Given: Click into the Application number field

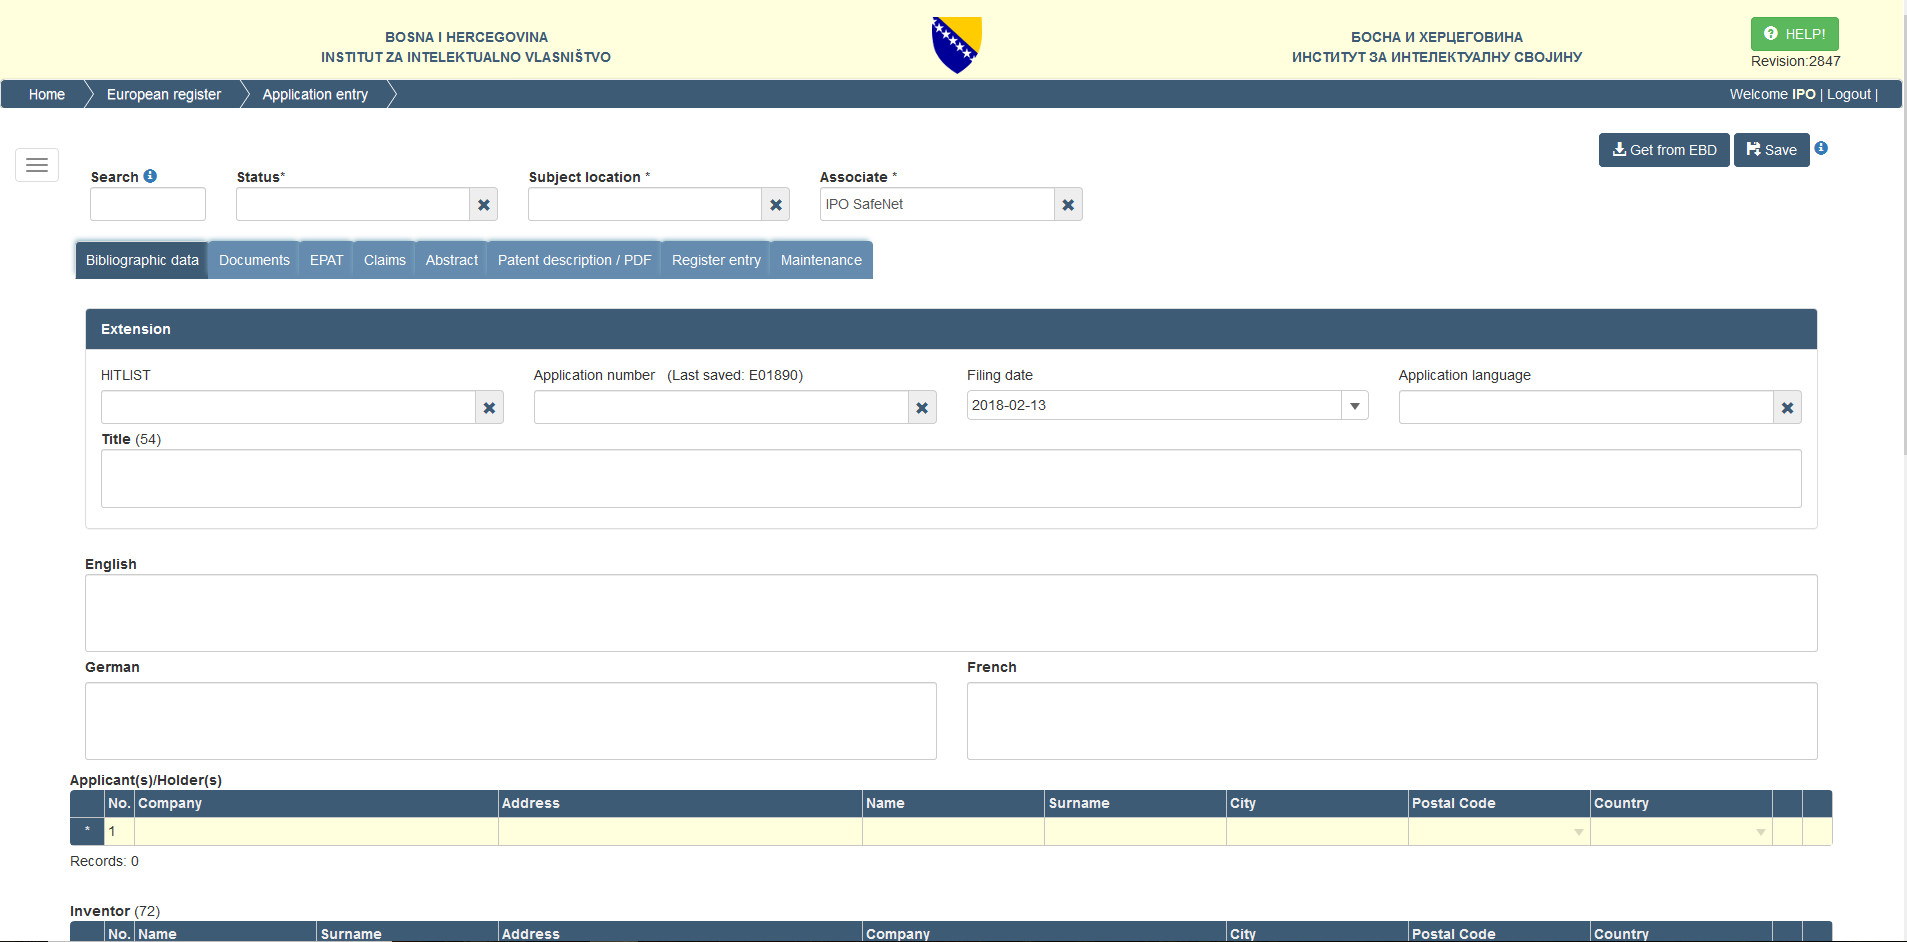Looking at the screenshot, I should click(x=721, y=408).
